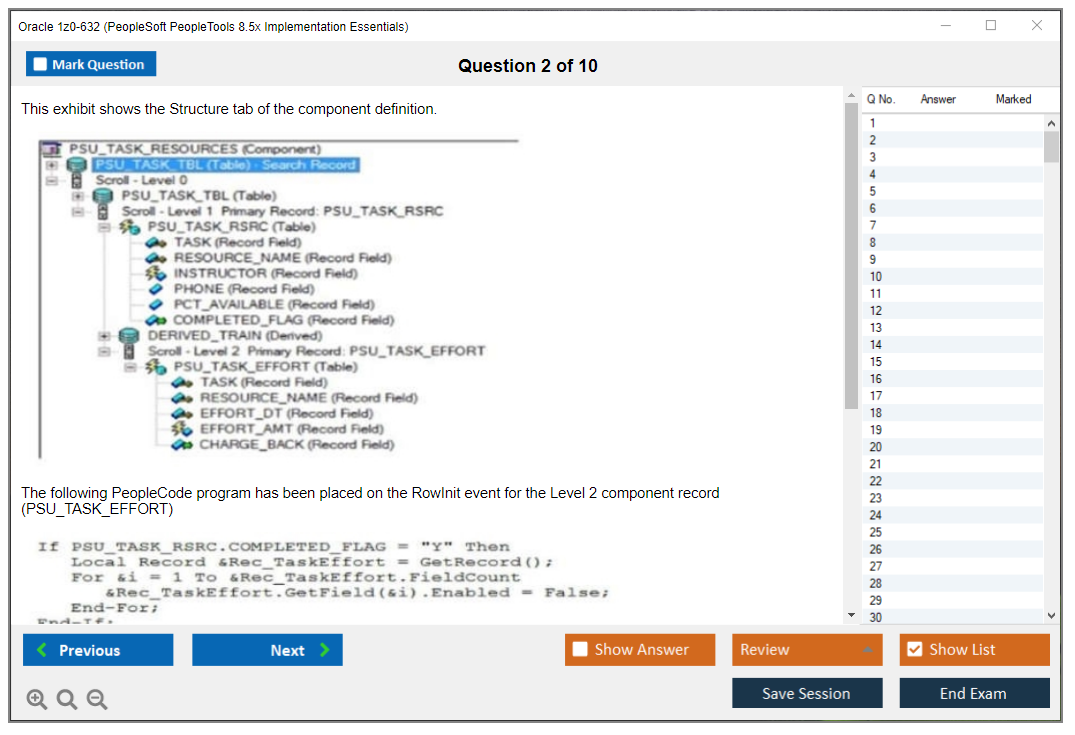Click the Scroll - Level 0 scroll icon

tap(77, 179)
